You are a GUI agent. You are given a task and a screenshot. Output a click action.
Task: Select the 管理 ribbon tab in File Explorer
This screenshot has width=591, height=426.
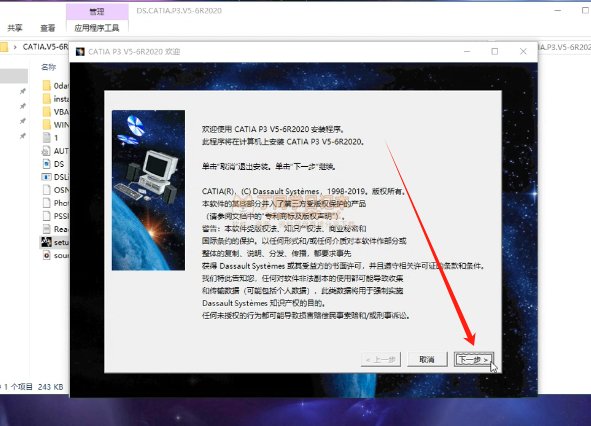pos(96,12)
